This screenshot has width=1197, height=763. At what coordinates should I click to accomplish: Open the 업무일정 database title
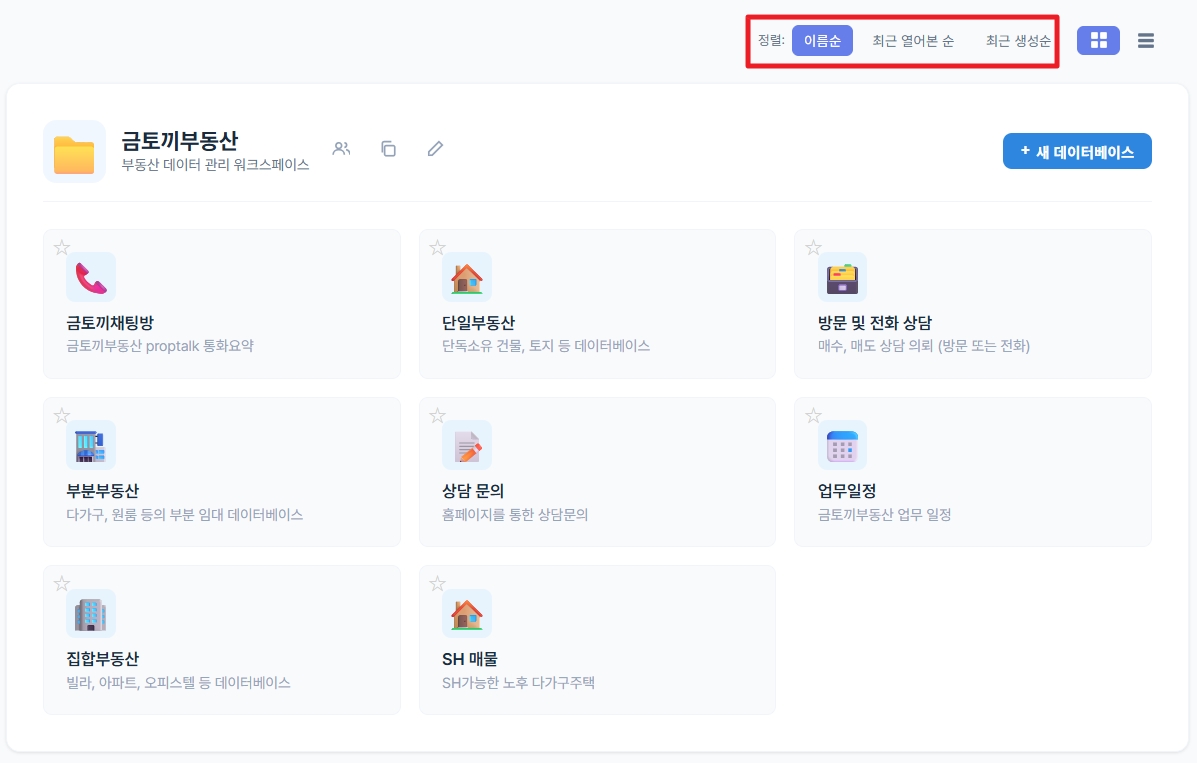click(x=847, y=491)
